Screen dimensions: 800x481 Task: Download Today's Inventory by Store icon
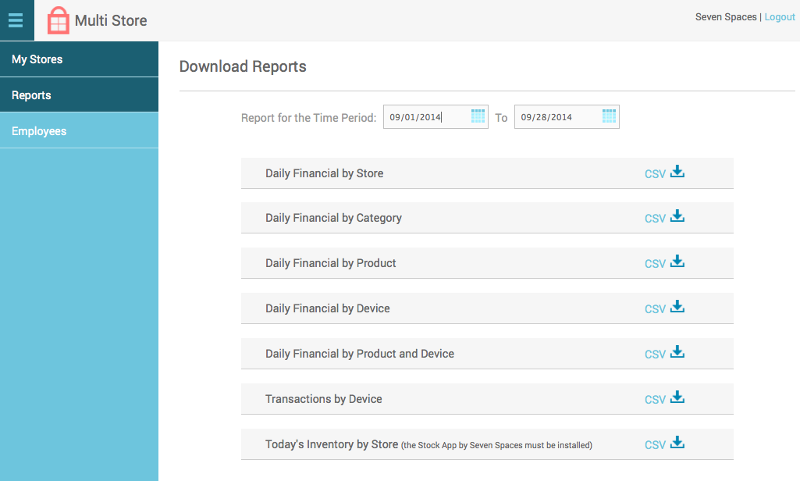677,443
